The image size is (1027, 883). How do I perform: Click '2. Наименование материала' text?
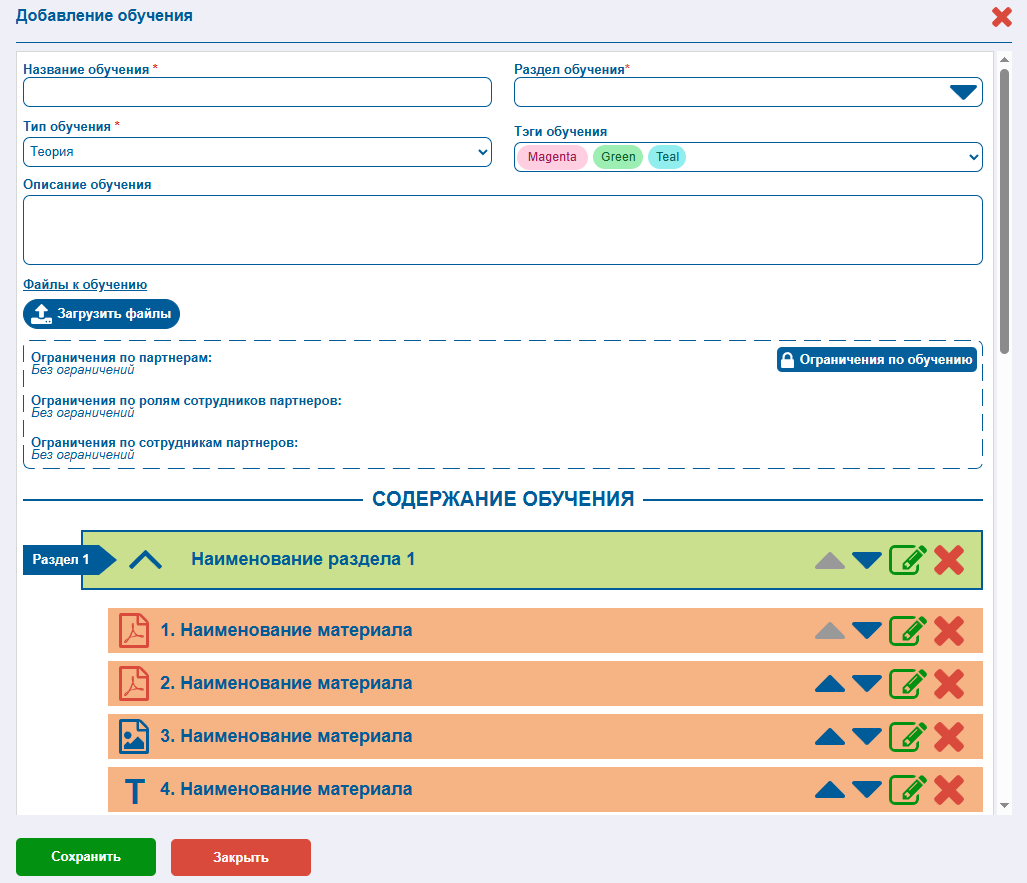point(286,683)
